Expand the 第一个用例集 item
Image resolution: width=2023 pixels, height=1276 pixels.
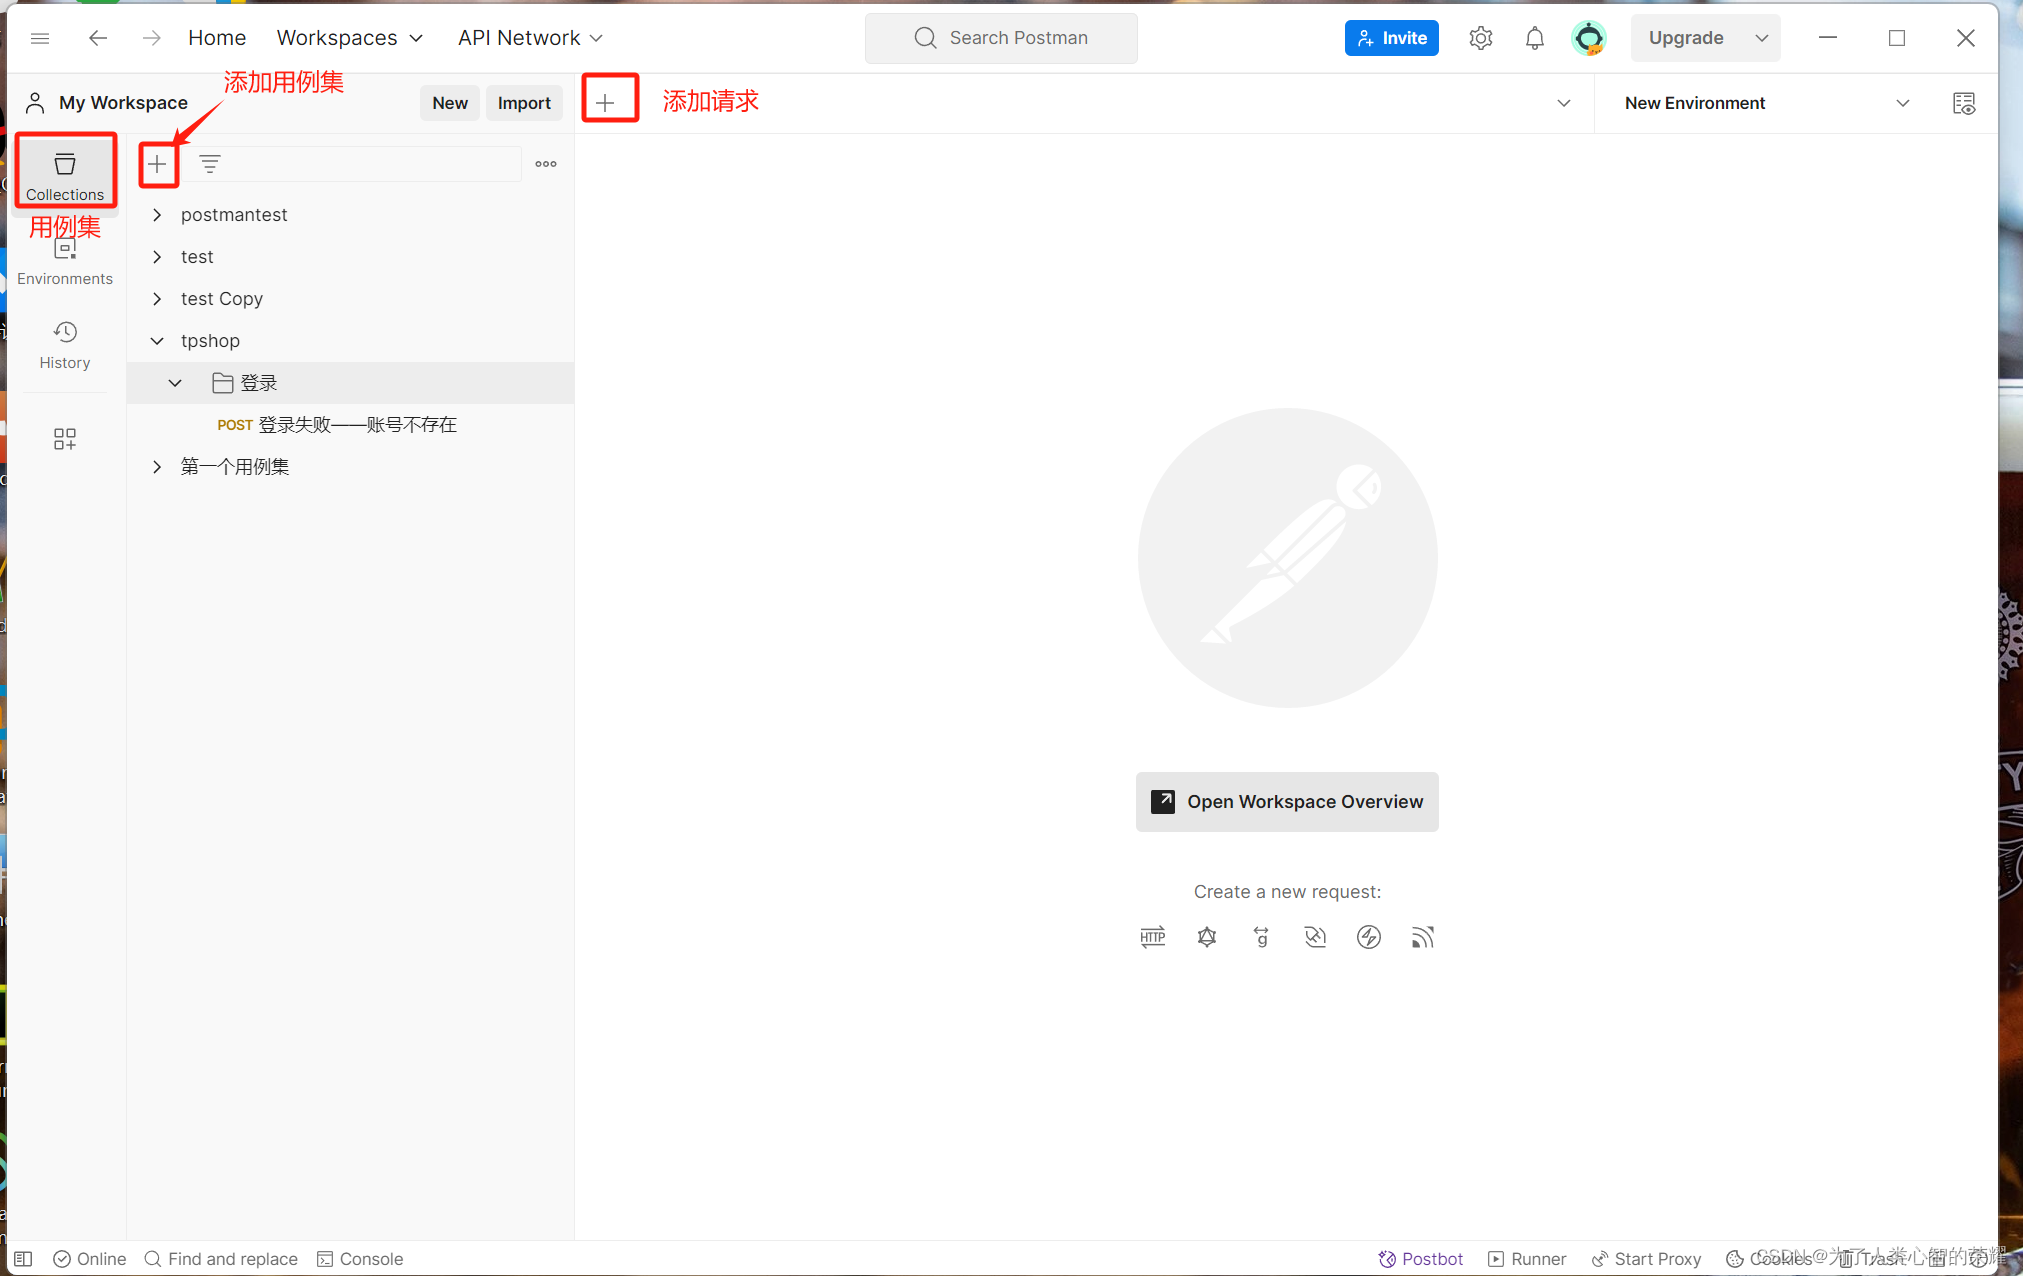(x=157, y=466)
